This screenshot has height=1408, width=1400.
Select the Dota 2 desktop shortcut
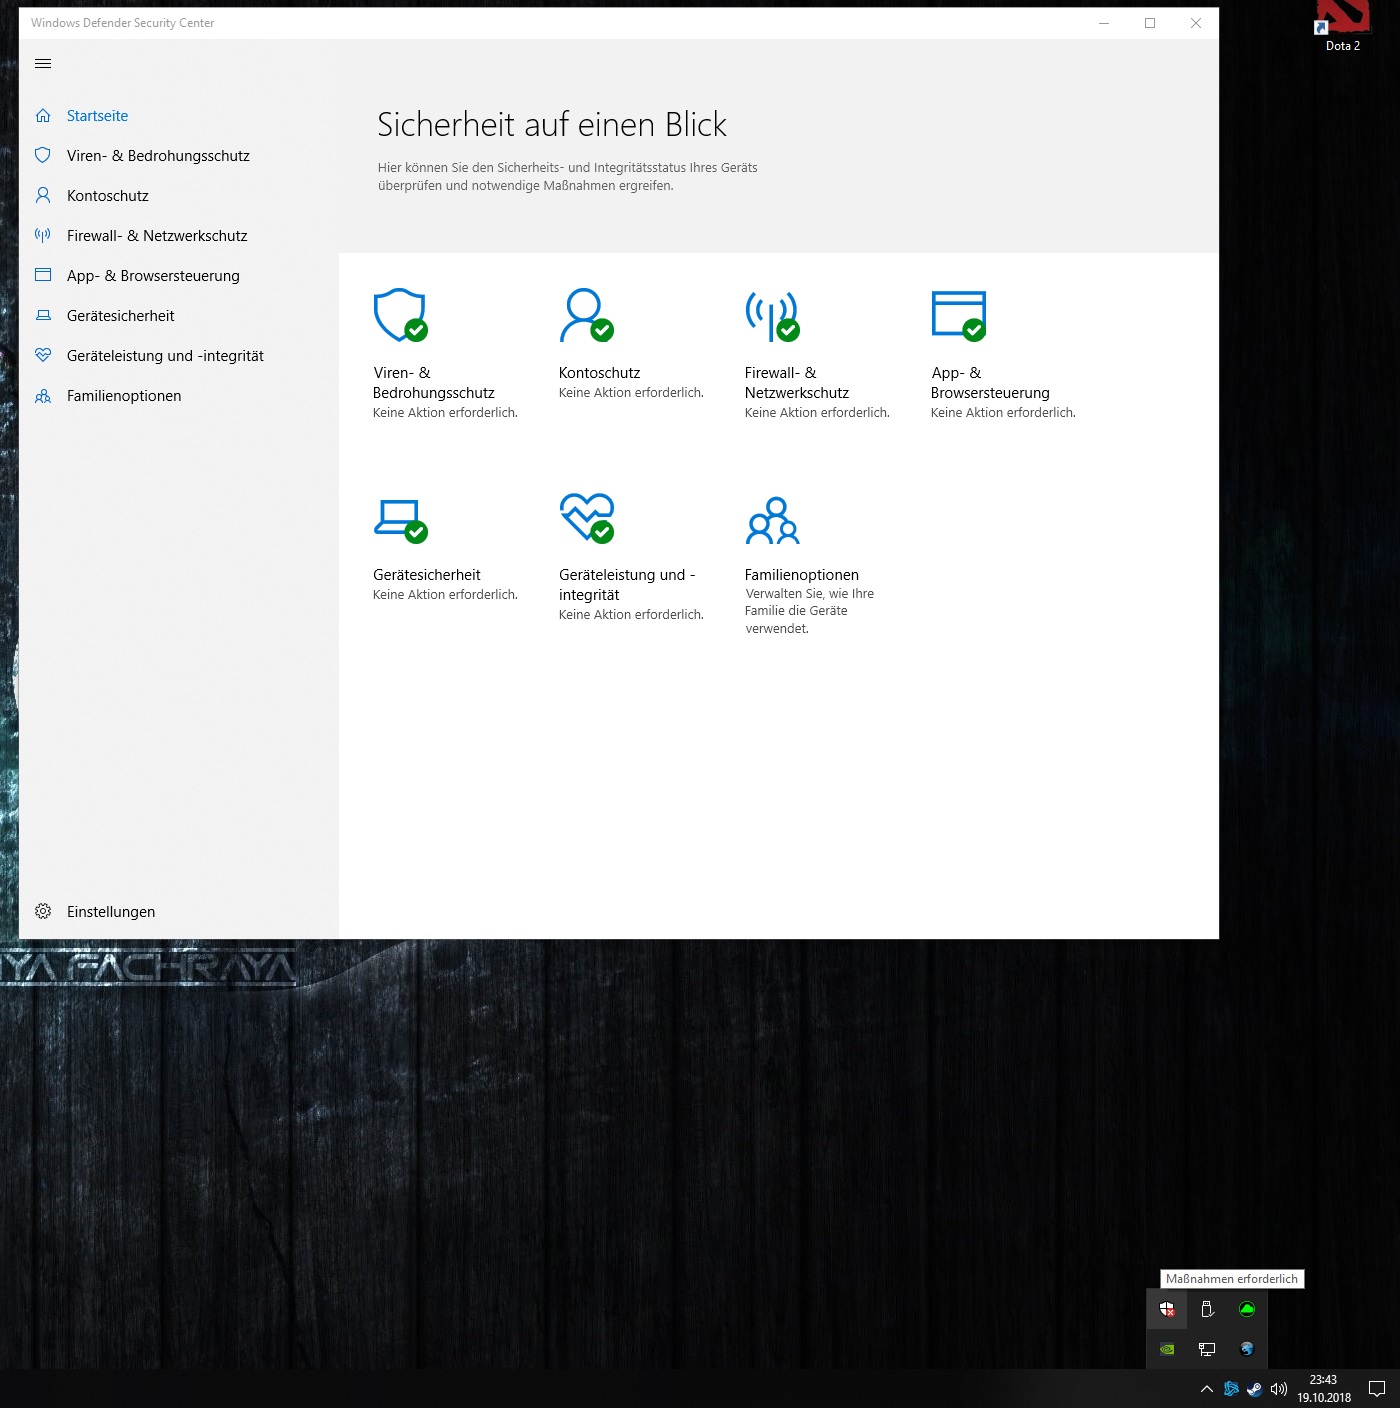coord(1342,27)
